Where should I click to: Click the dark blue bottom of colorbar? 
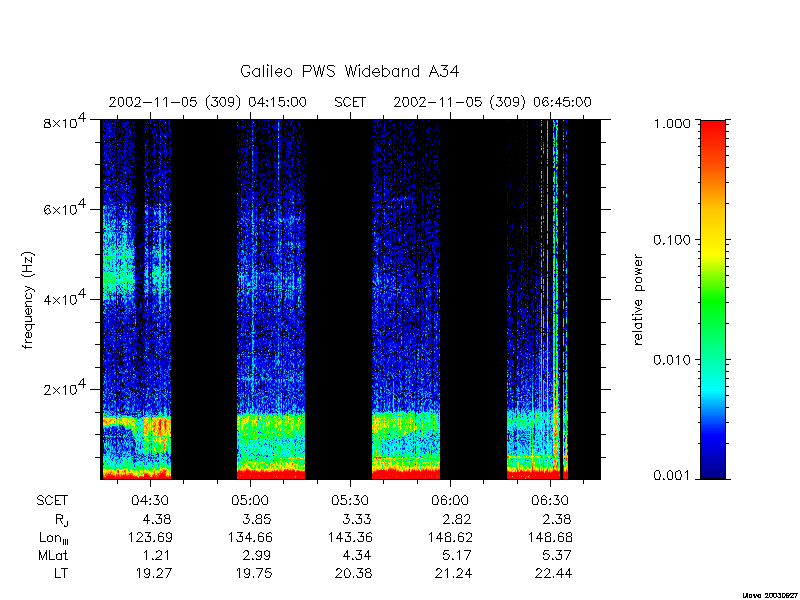point(713,468)
